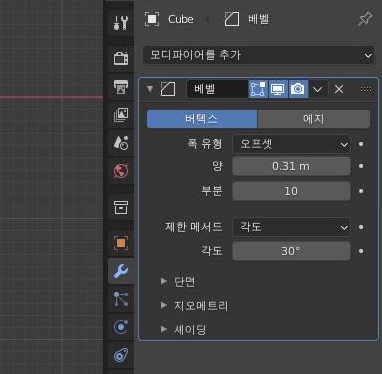Toggle modifier display in Edit Mode

pos(258,89)
